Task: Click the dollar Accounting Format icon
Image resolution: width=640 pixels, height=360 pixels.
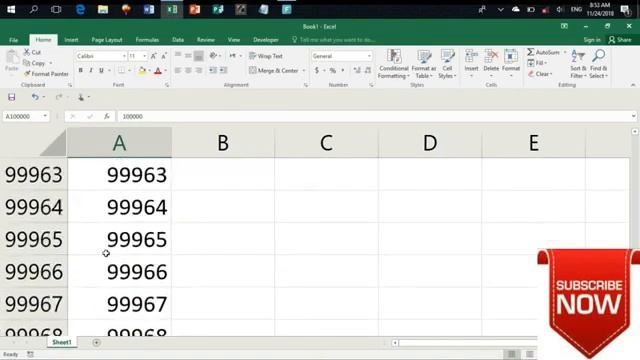Action: (317, 70)
